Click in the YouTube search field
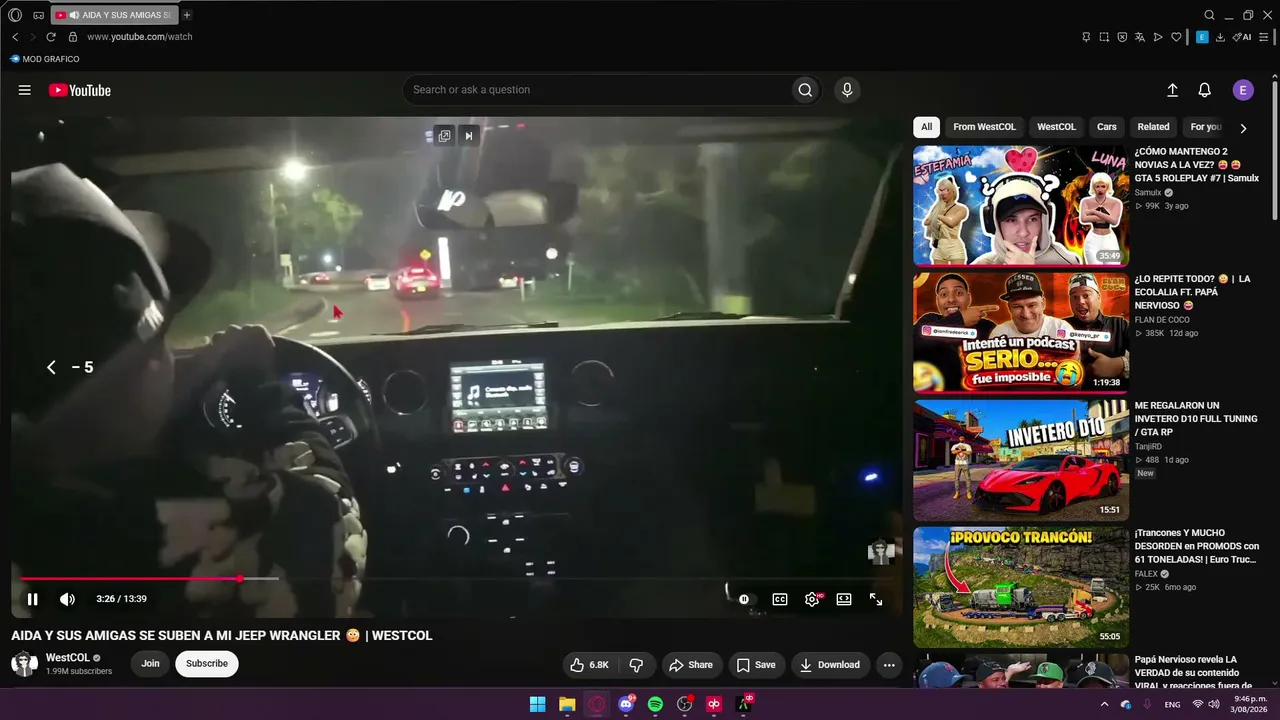 pos(595,90)
